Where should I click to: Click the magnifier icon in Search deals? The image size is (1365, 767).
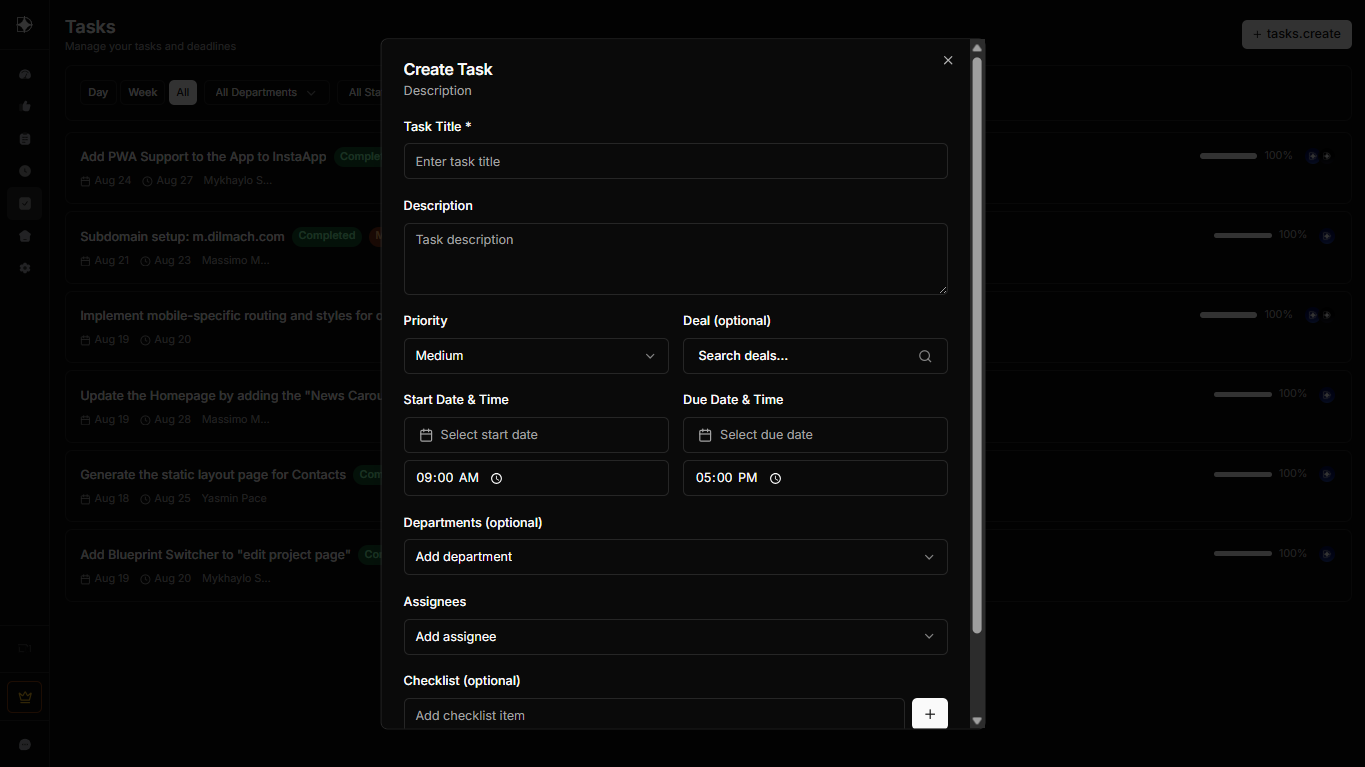coord(925,356)
